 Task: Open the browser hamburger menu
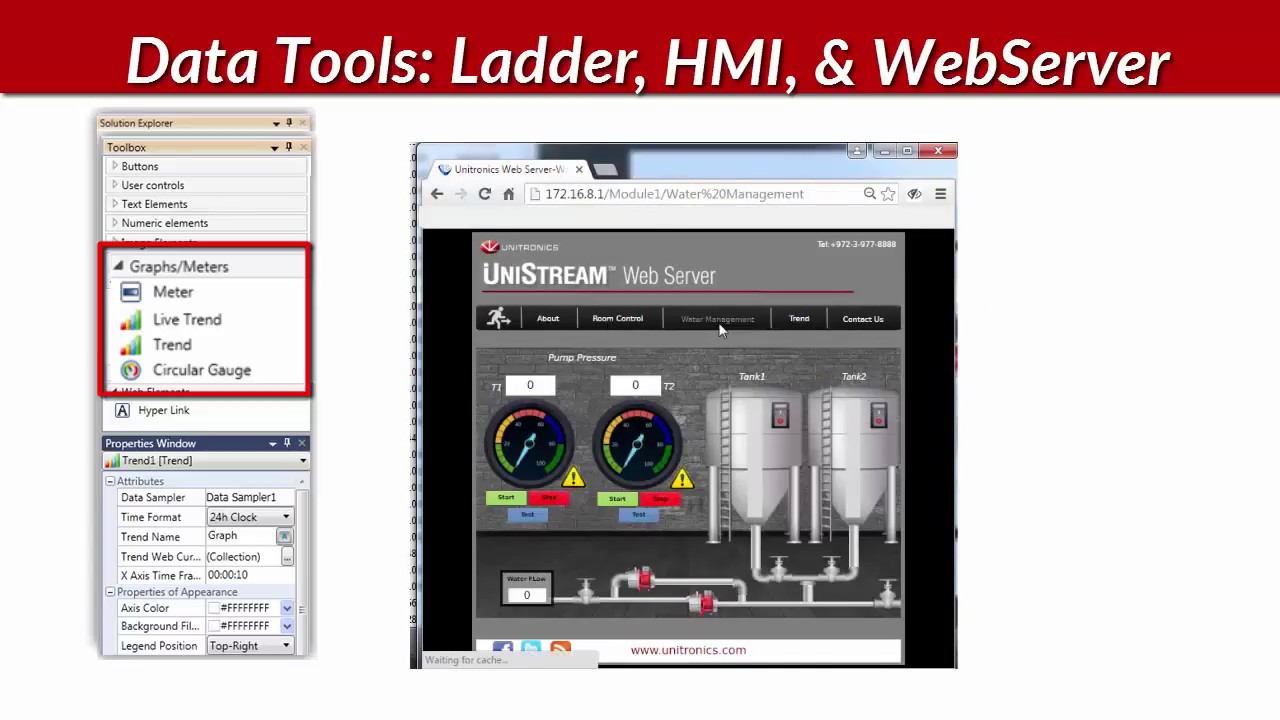pos(940,194)
